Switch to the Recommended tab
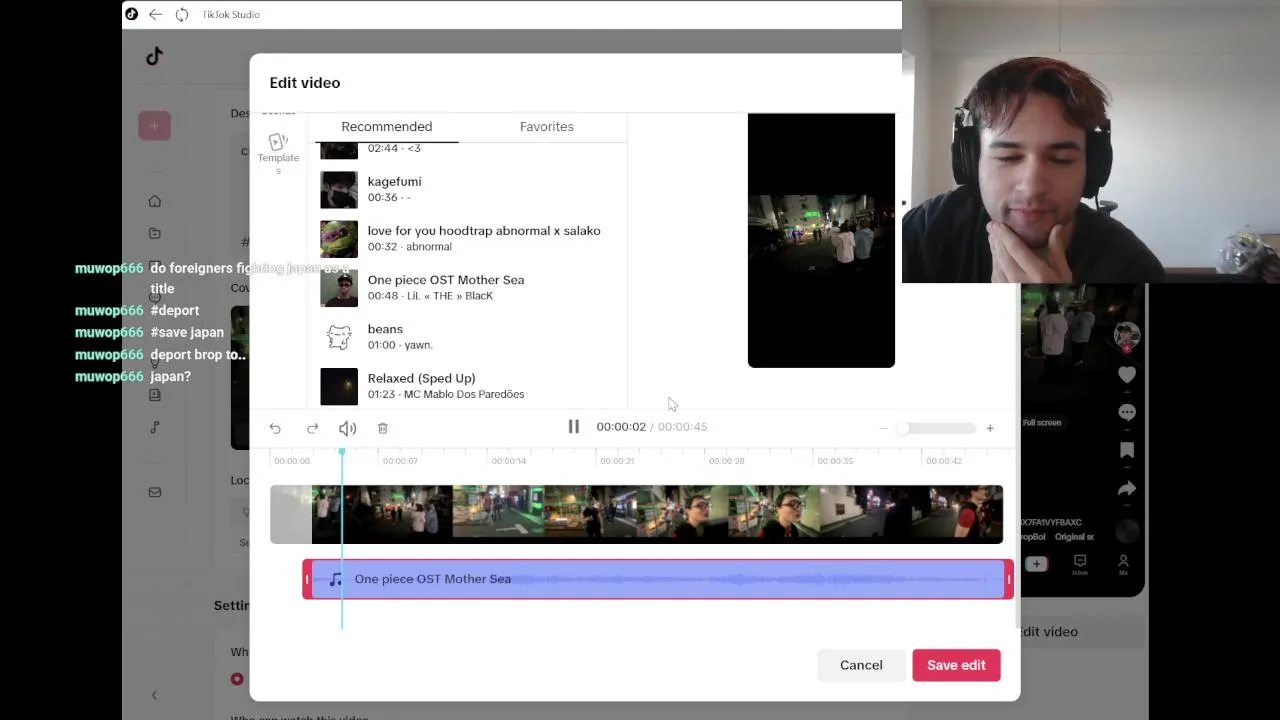The width and height of the screenshot is (1280, 720). pyautogui.click(x=387, y=127)
